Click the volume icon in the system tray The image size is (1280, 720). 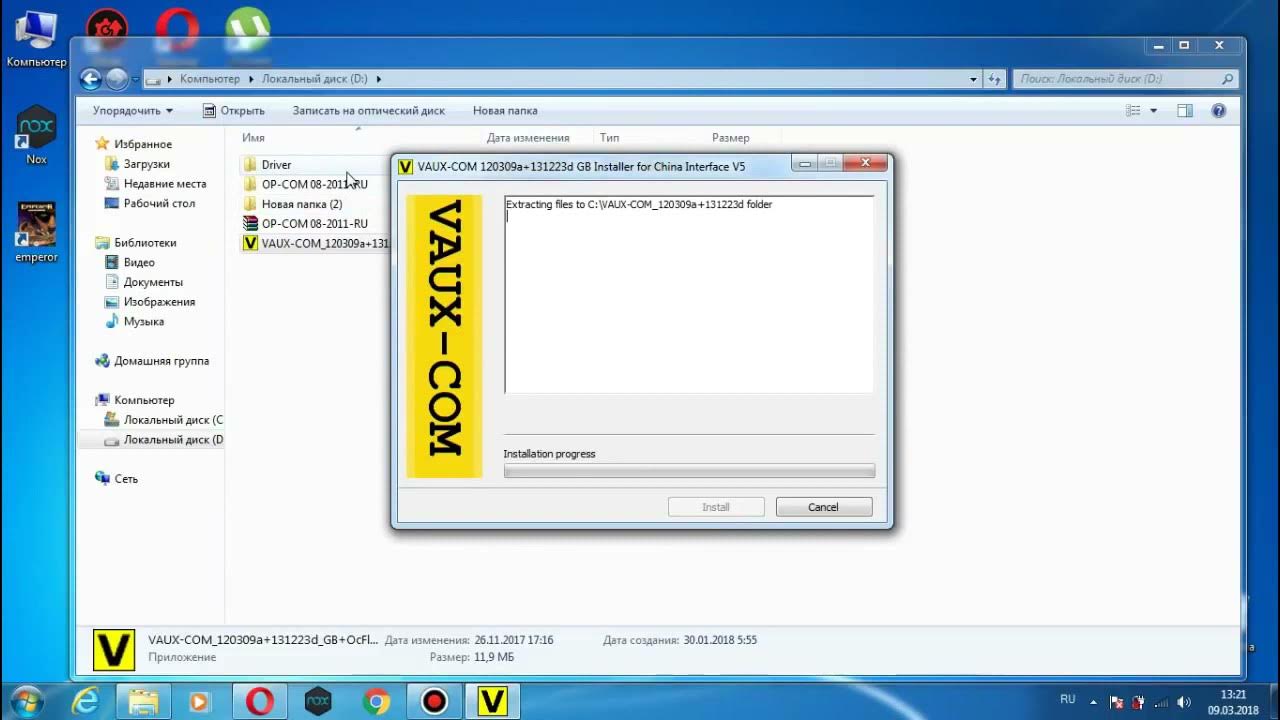point(1184,702)
